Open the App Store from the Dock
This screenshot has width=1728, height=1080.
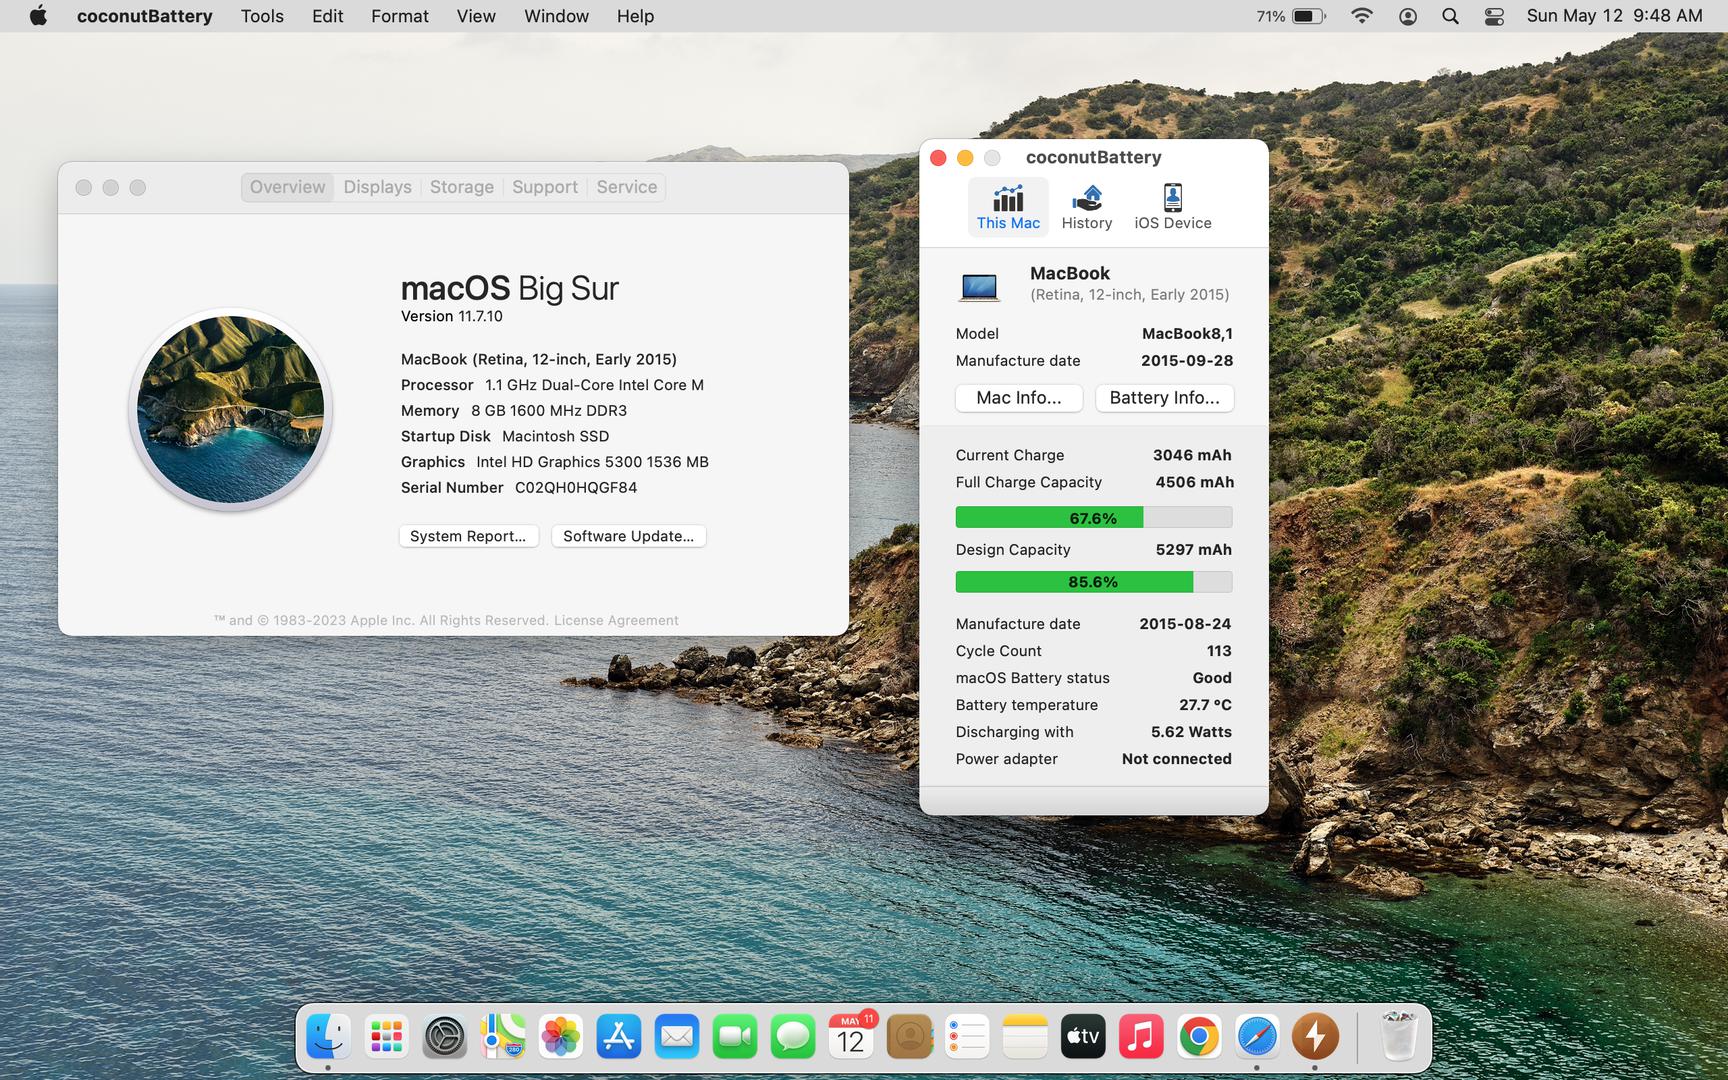(618, 1037)
